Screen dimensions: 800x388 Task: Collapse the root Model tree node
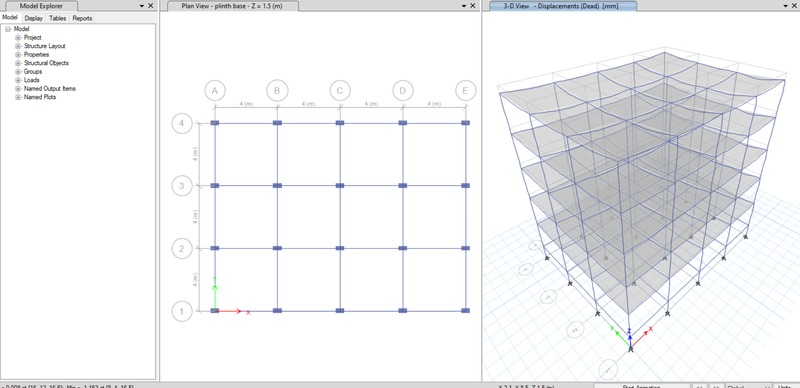[8, 29]
